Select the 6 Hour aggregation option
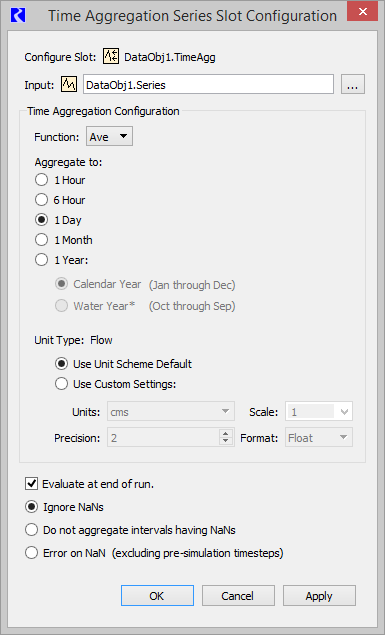The image size is (385, 635). pyautogui.click(x=41, y=200)
